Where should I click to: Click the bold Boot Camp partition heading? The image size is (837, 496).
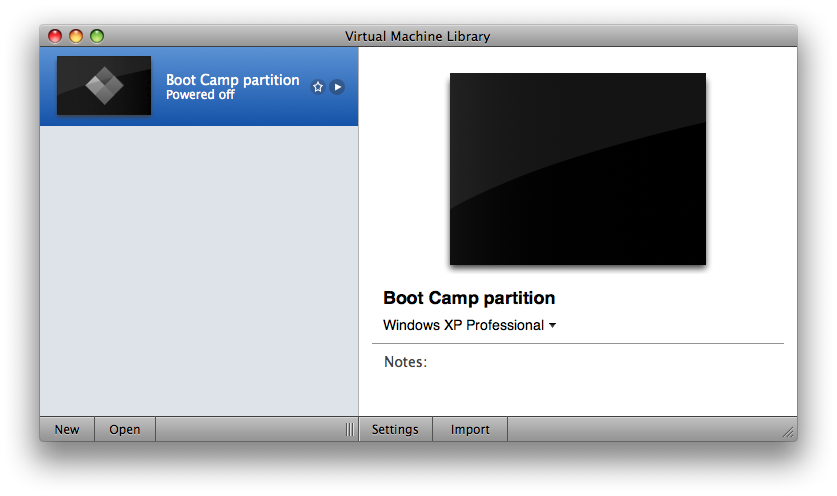coord(469,298)
